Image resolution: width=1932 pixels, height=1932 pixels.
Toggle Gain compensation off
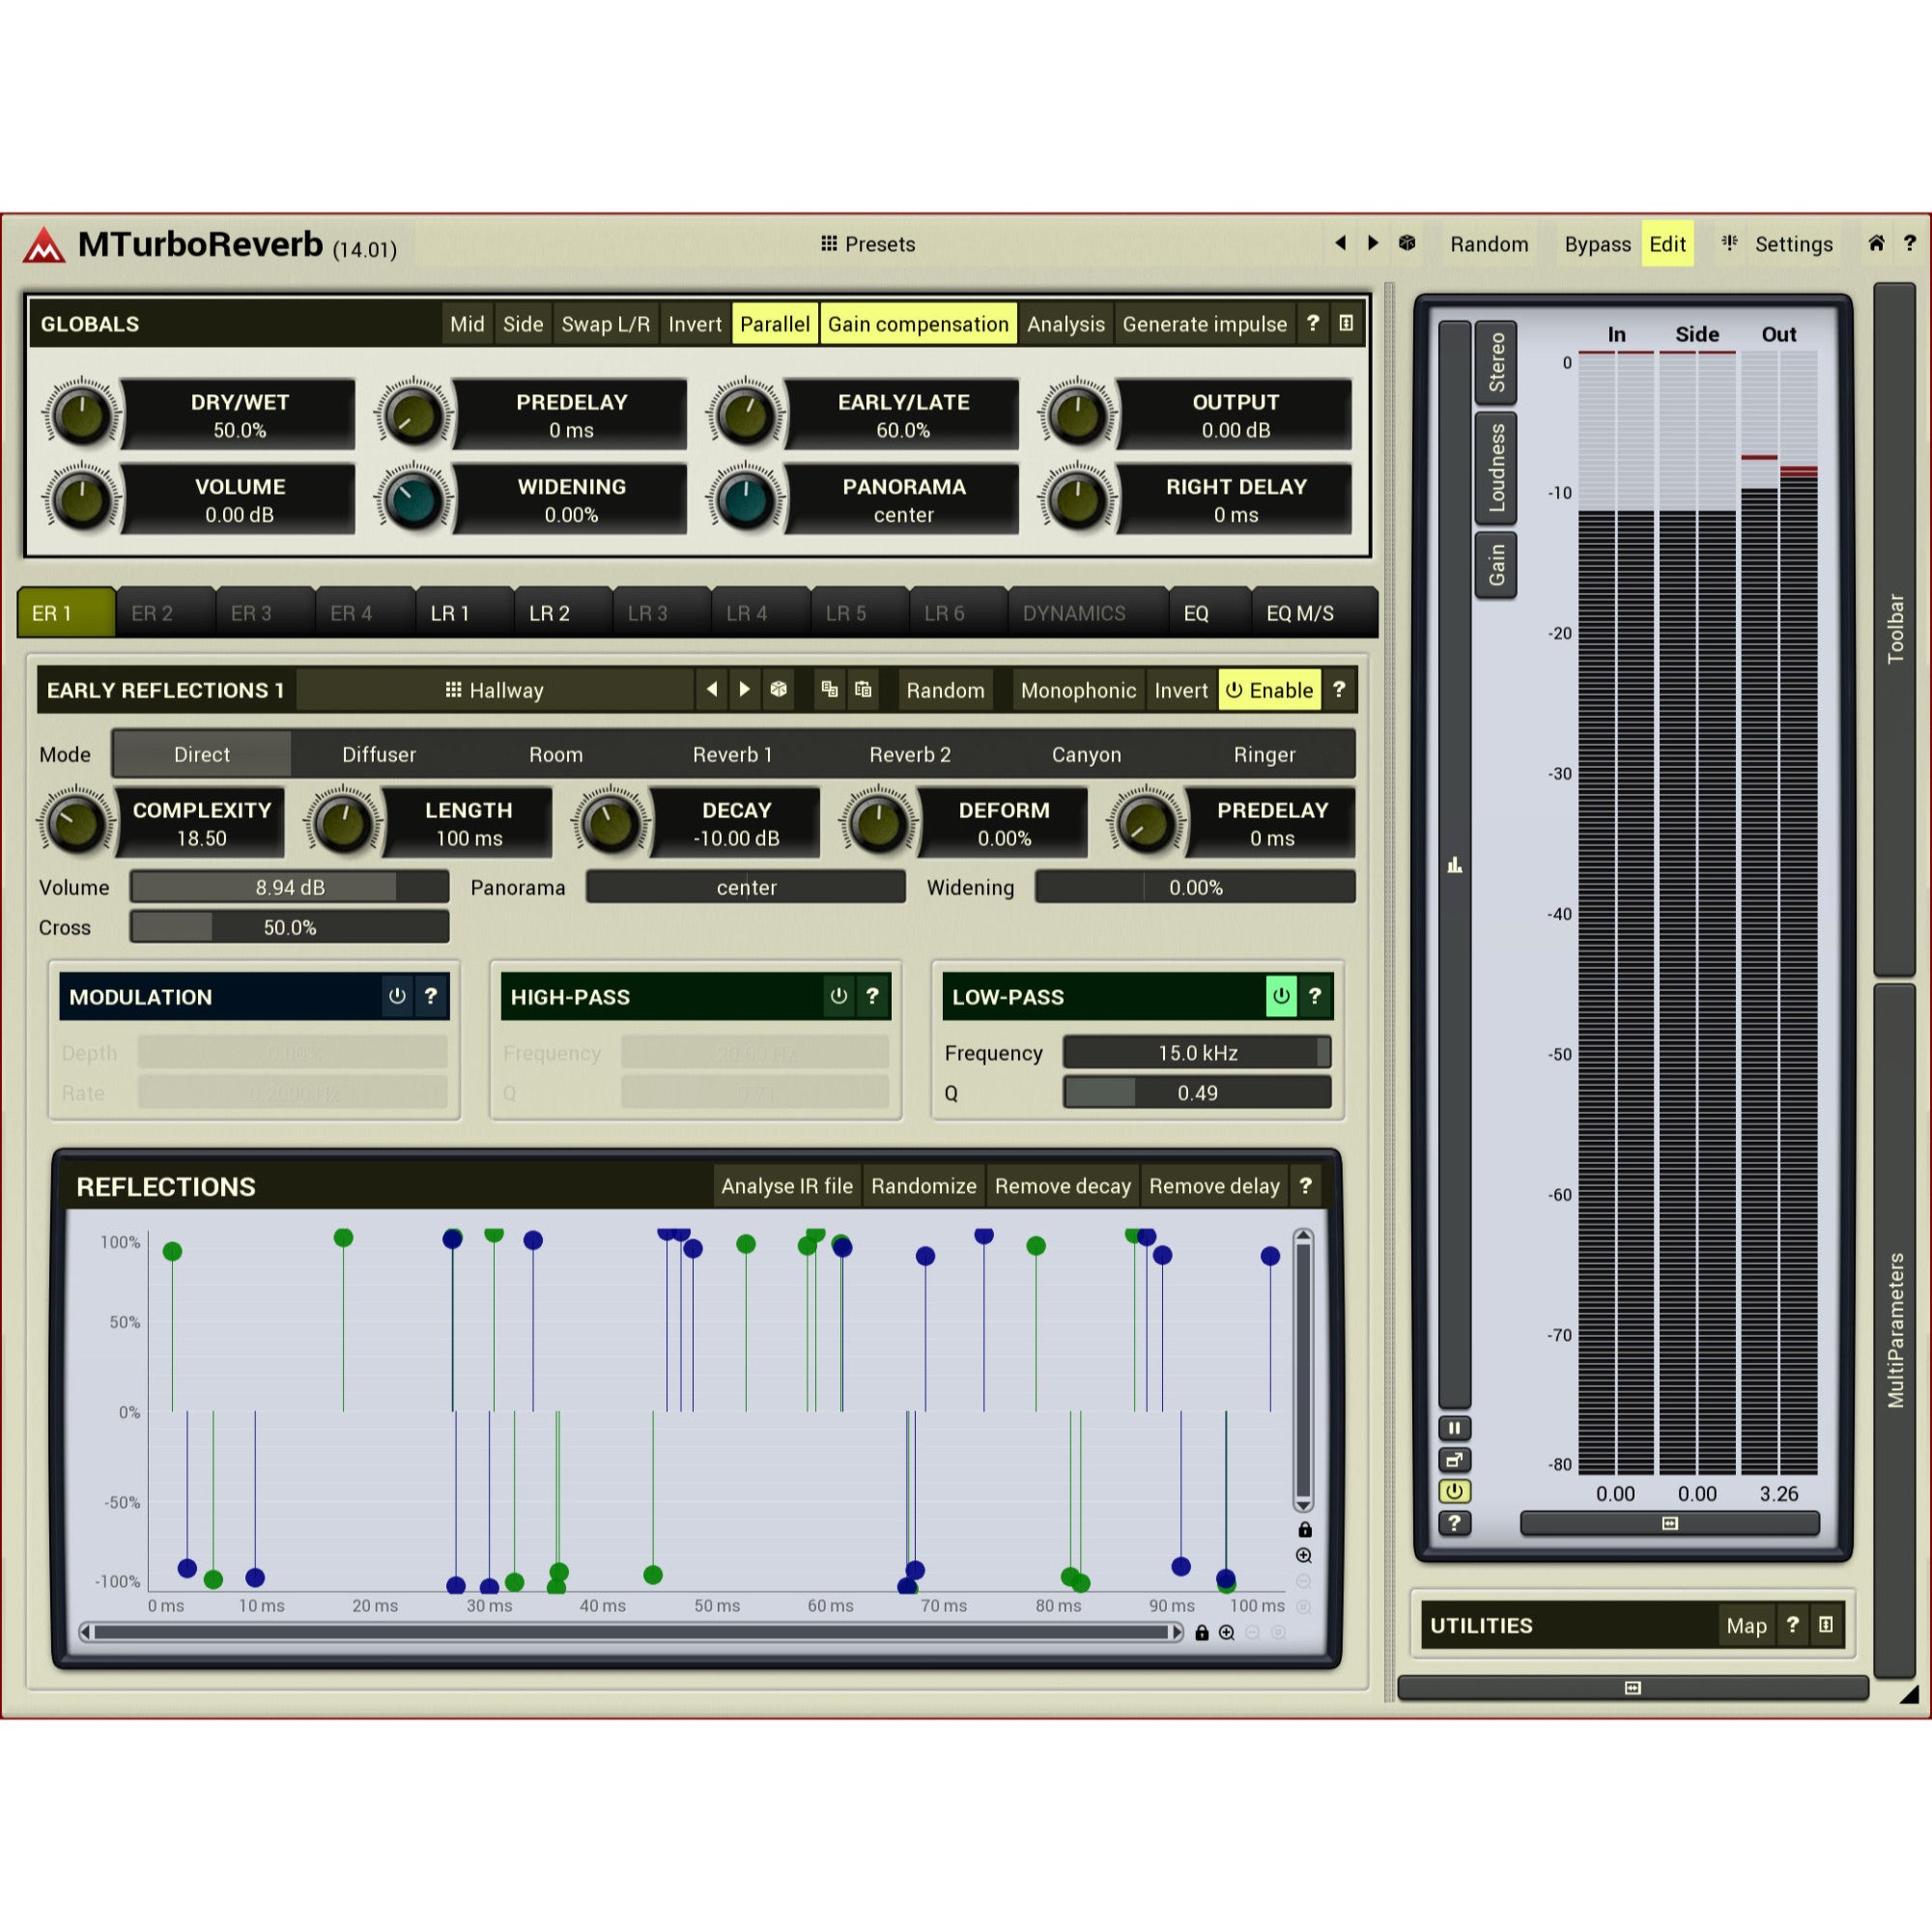[x=918, y=324]
